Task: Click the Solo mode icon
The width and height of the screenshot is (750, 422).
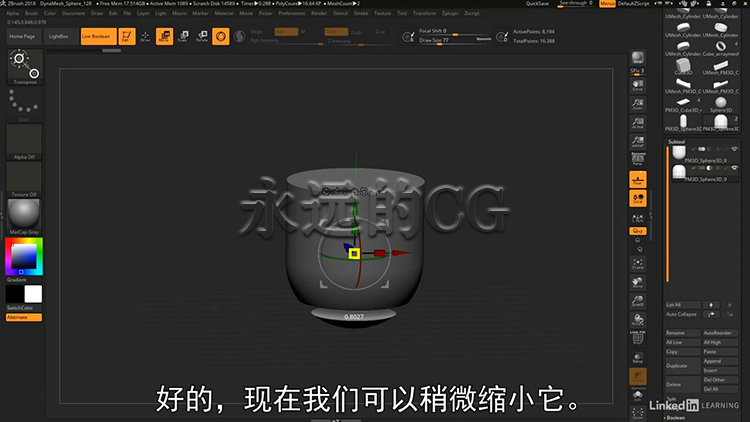Action: click(638, 396)
